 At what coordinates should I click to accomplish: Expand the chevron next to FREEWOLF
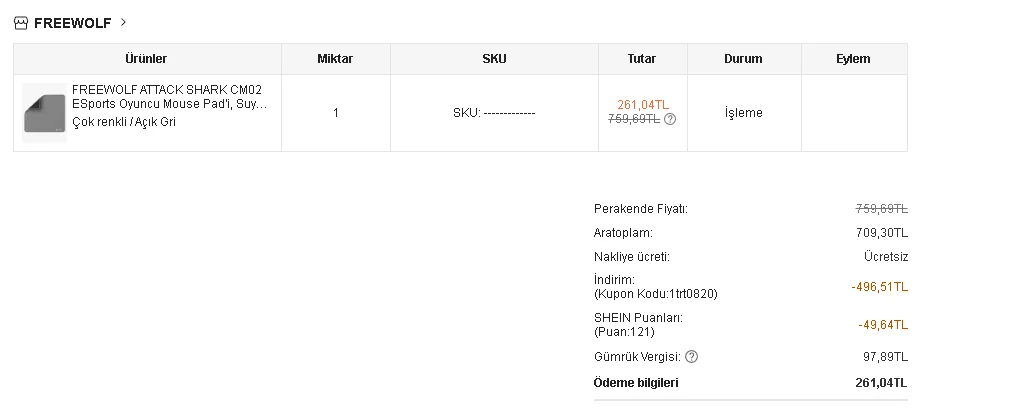(x=123, y=21)
